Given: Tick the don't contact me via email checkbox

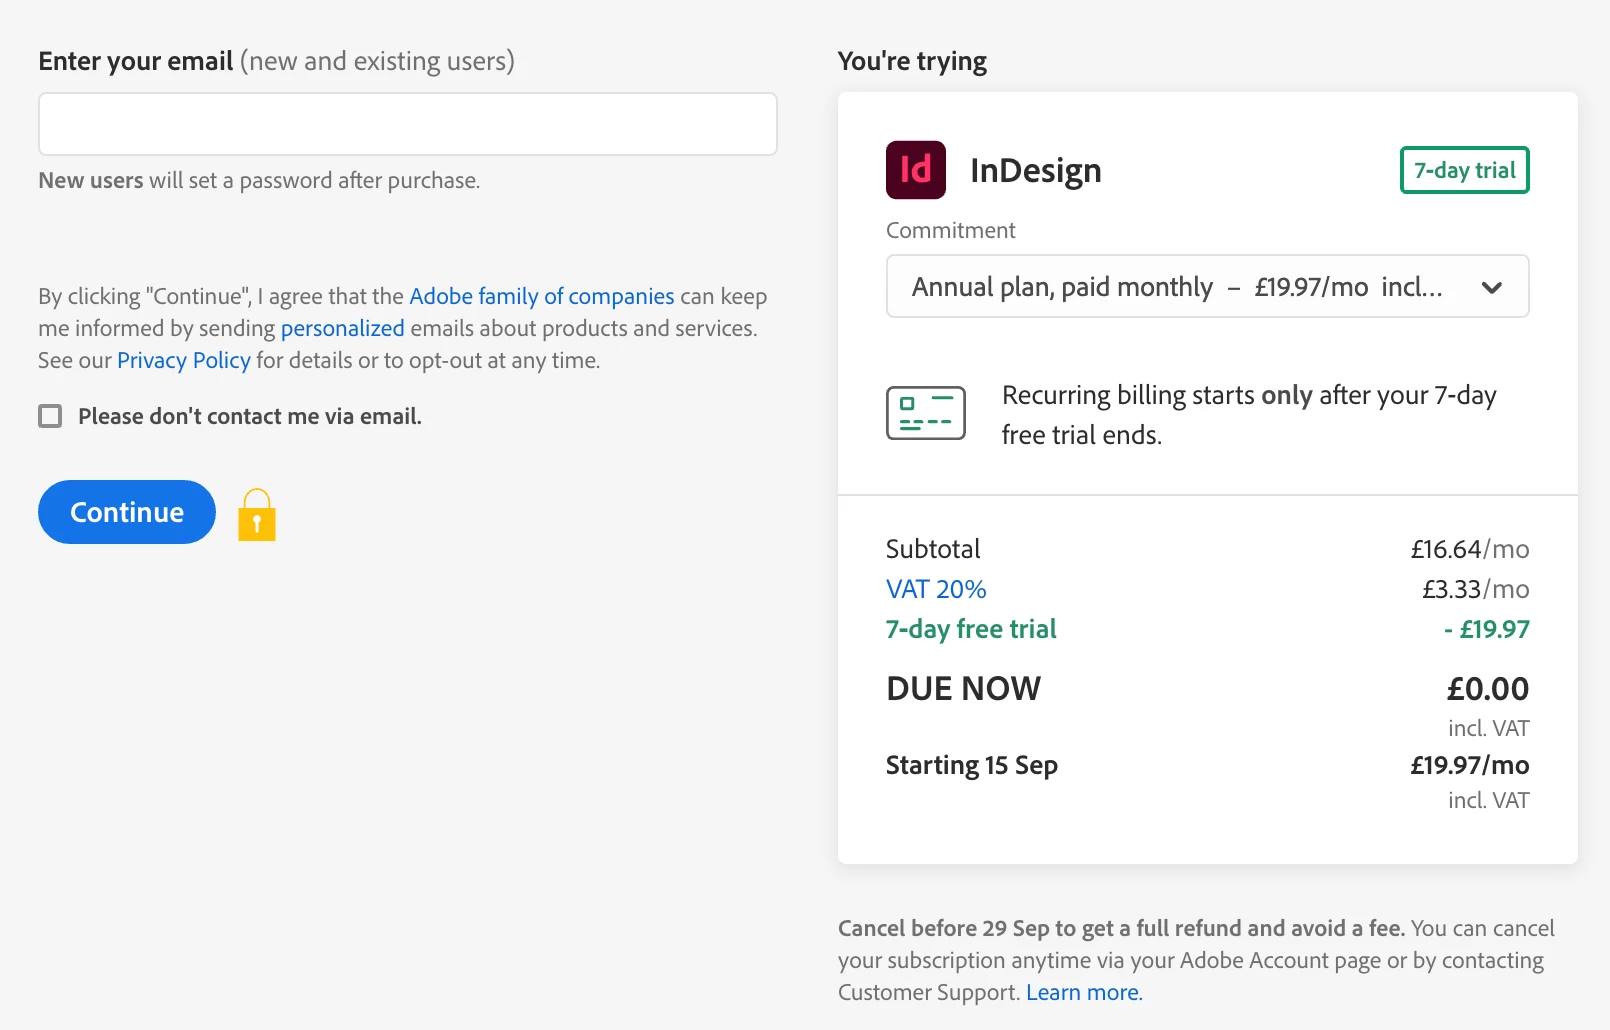Looking at the screenshot, I should pyautogui.click(x=50, y=416).
